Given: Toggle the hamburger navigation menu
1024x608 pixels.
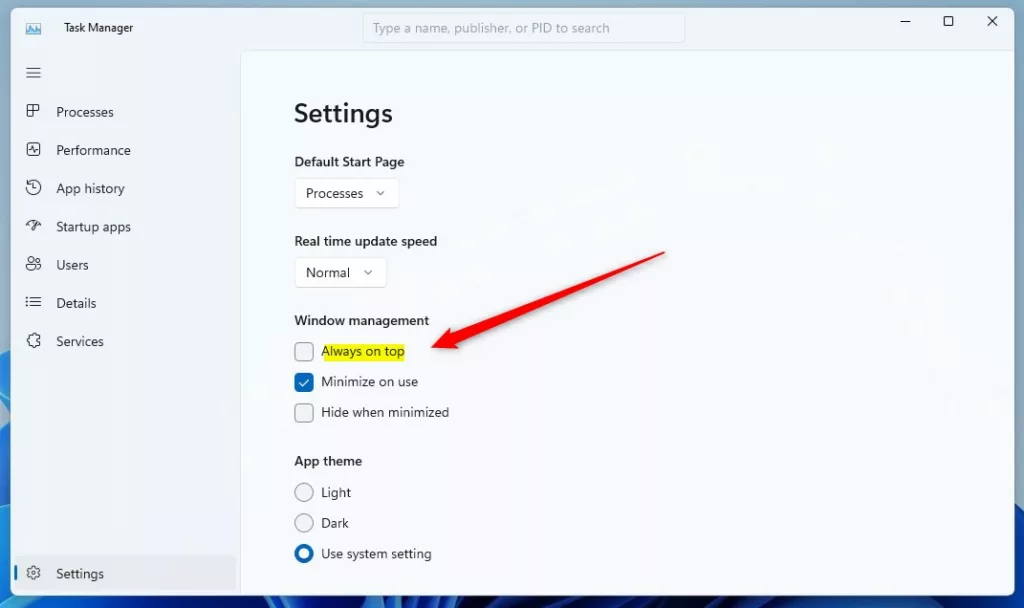Looking at the screenshot, I should (x=33, y=72).
